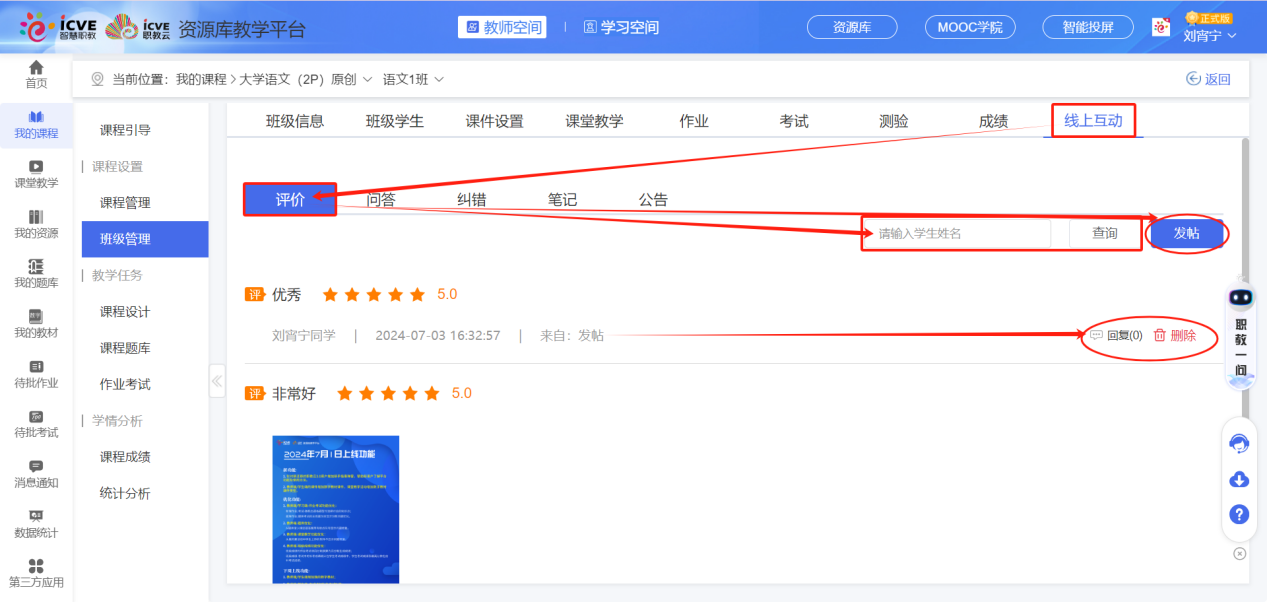
Task: Click the floating question mark help icon
Action: tap(1238, 514)
